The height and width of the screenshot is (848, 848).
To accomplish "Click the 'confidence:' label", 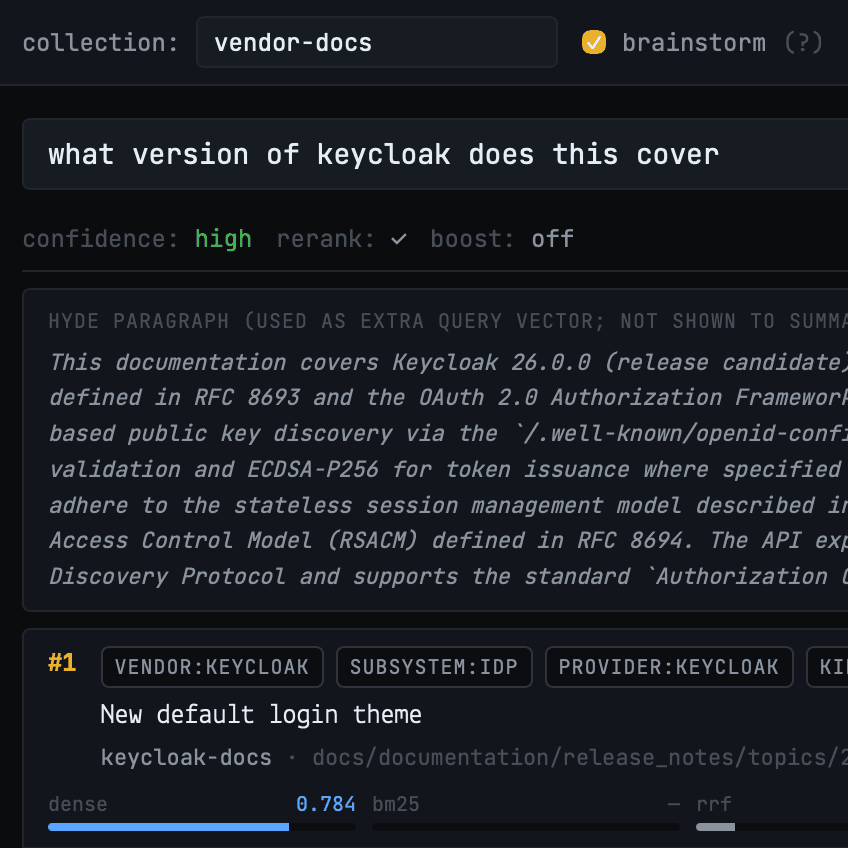I will (x=101, y=238).
